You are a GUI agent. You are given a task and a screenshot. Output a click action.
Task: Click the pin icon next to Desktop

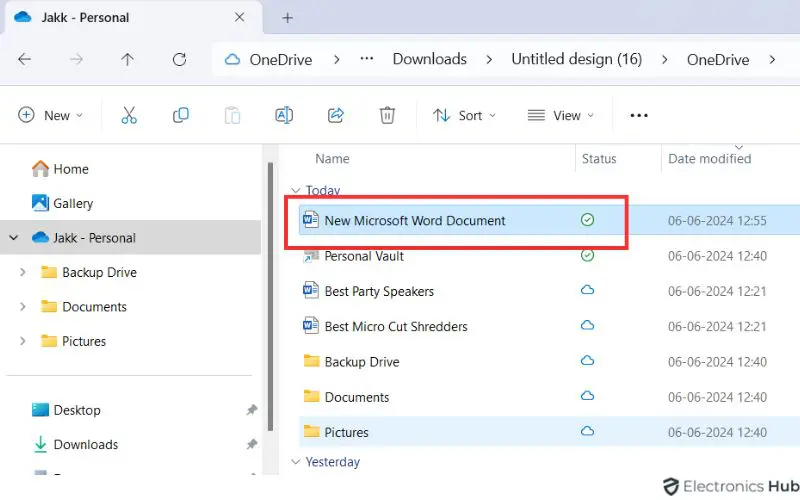click(x=252, y=410)
